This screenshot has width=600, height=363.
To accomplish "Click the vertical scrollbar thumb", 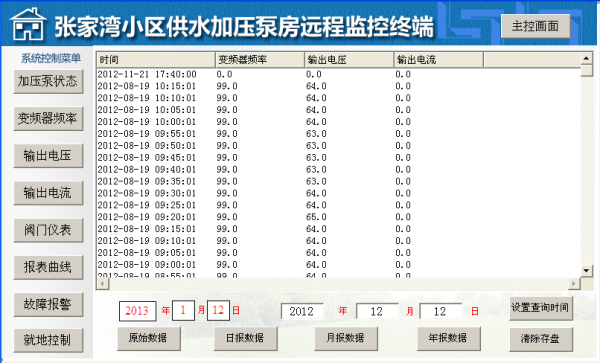I will pos(586,71).
